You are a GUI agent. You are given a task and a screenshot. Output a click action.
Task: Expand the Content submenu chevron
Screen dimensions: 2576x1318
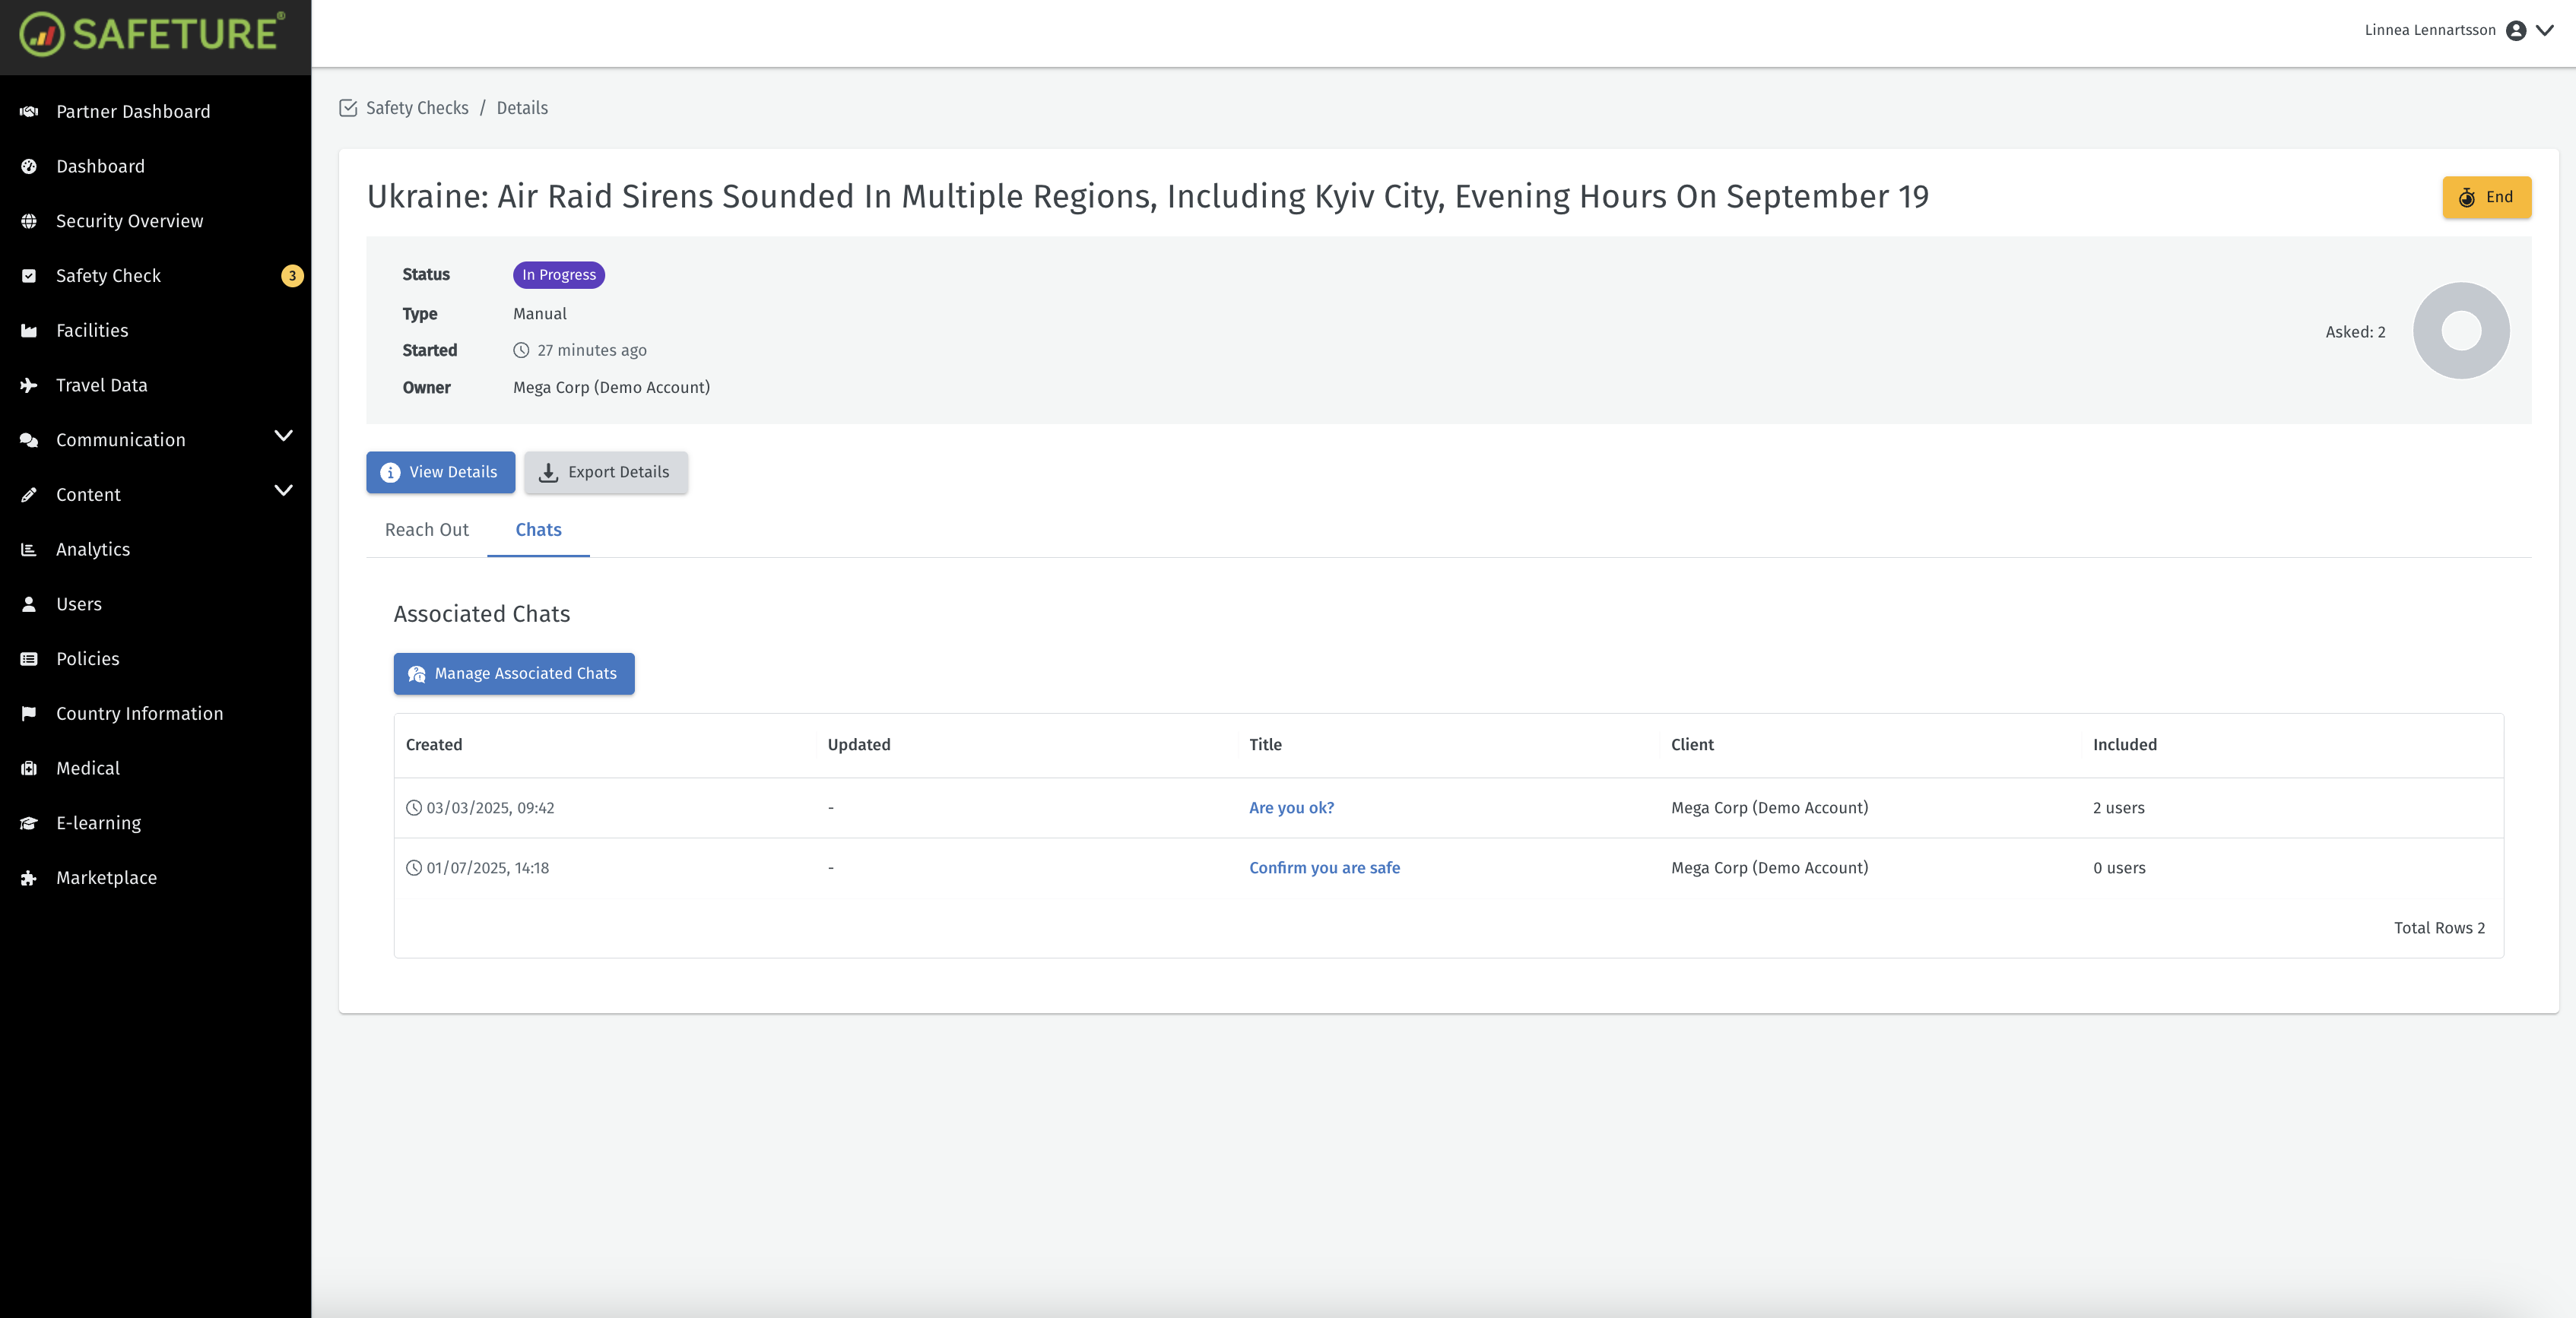283,491
